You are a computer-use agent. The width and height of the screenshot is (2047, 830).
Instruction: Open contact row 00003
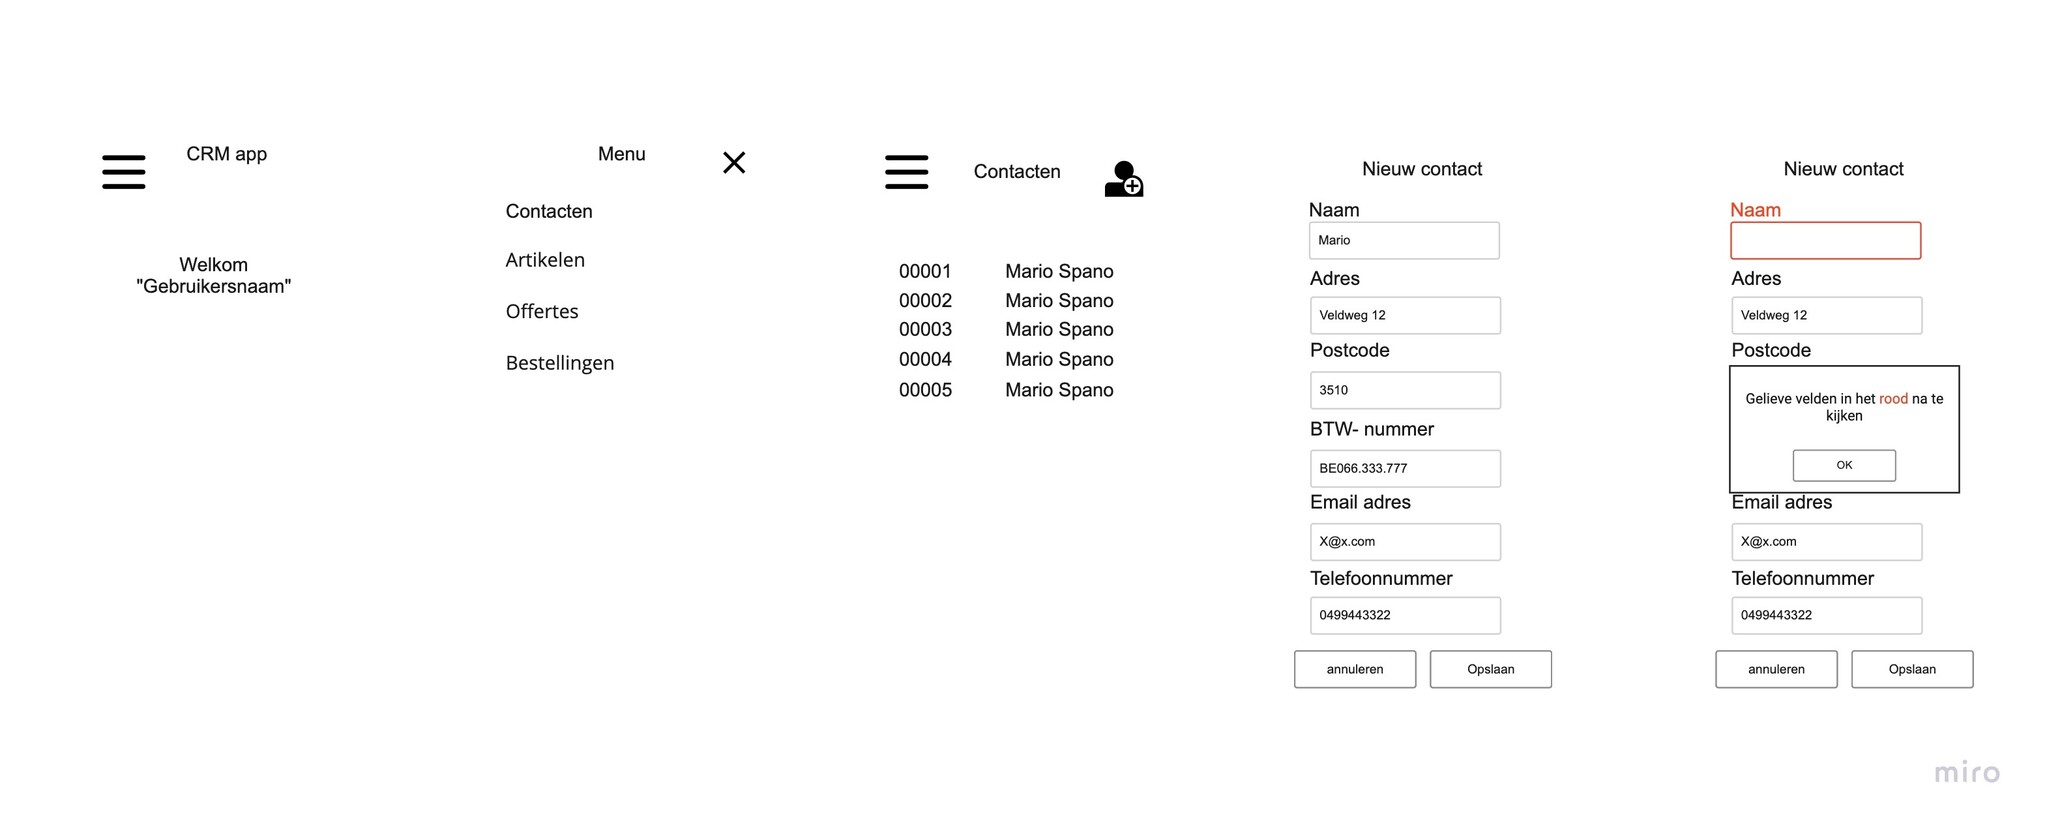1005,329
